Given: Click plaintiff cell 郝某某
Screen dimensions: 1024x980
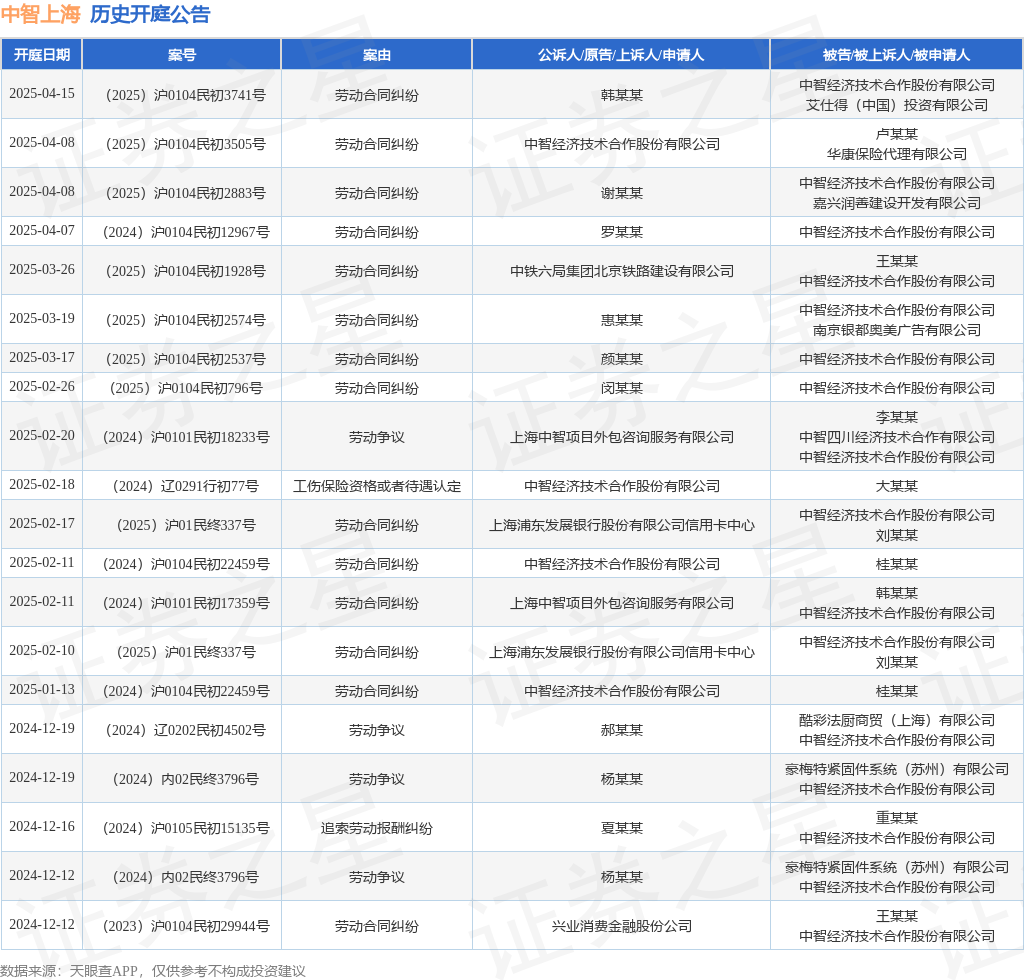Looking at the screenshot, I should 622,731.
